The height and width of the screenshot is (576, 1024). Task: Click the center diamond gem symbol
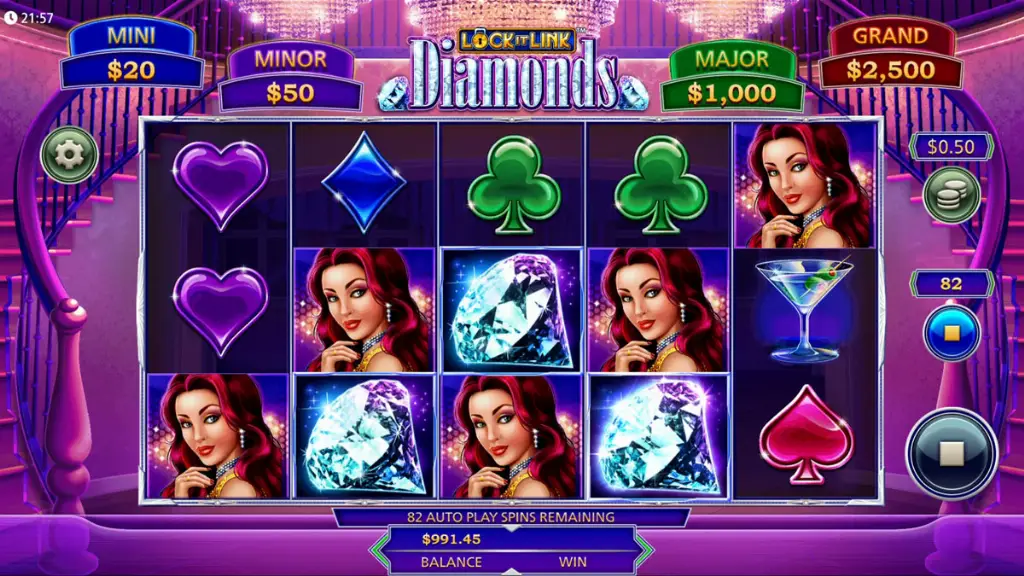point(511,310)
